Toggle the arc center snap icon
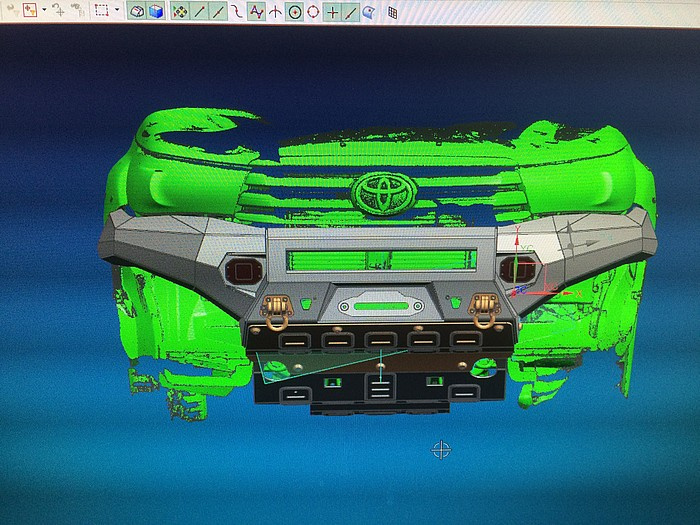This screenshot has width=700, height=525. (x=294, y=12)
